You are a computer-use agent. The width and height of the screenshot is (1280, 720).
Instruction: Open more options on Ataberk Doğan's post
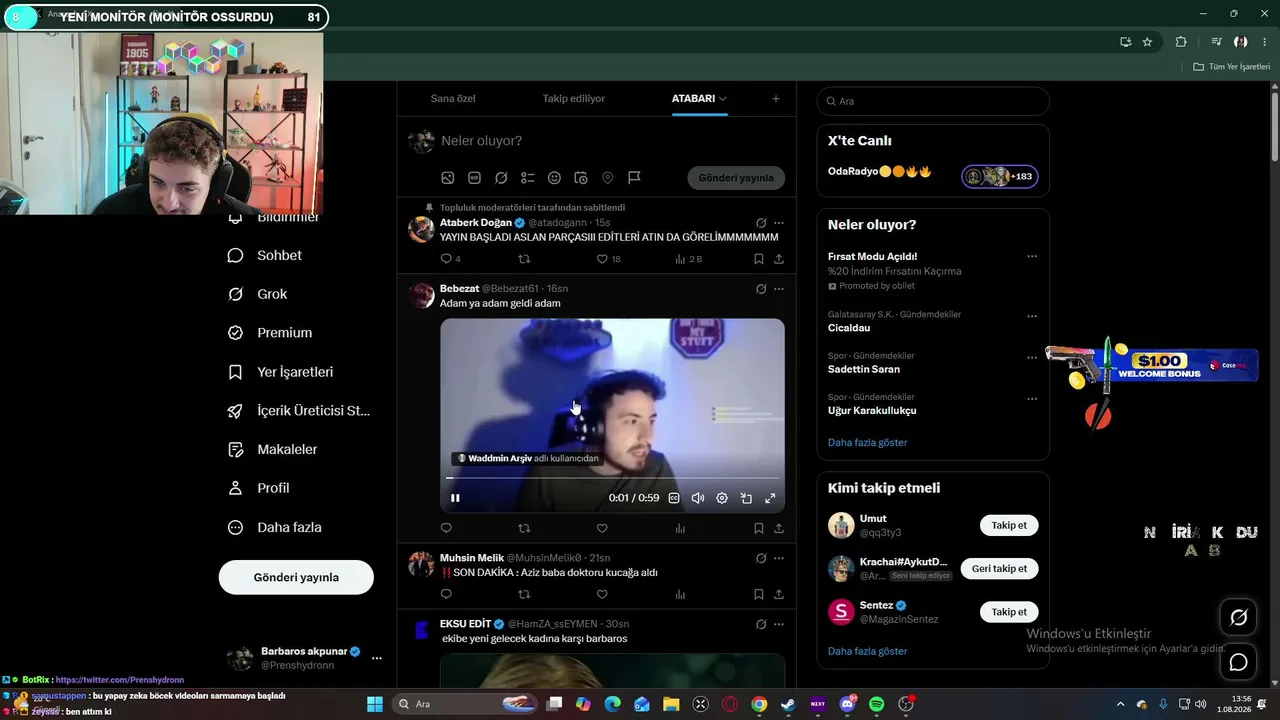click(779, 223)
